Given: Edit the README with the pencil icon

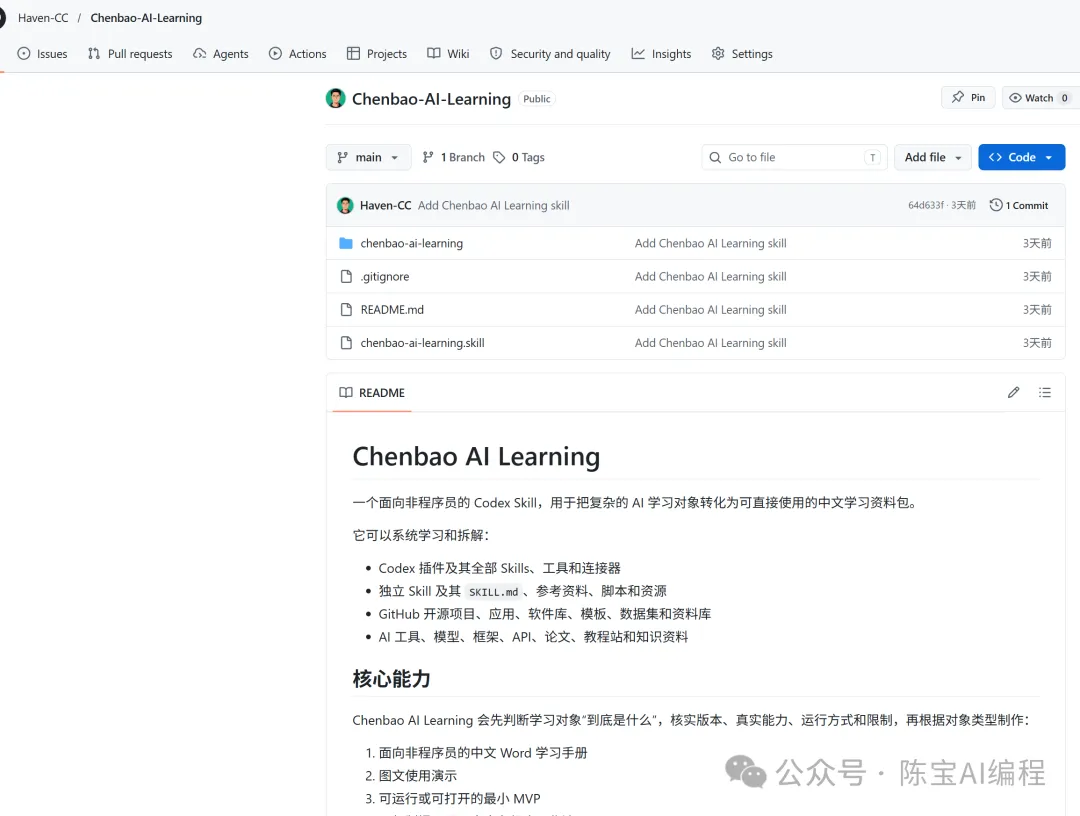Looking at the screenshot, I should (x=1013, y=393).
